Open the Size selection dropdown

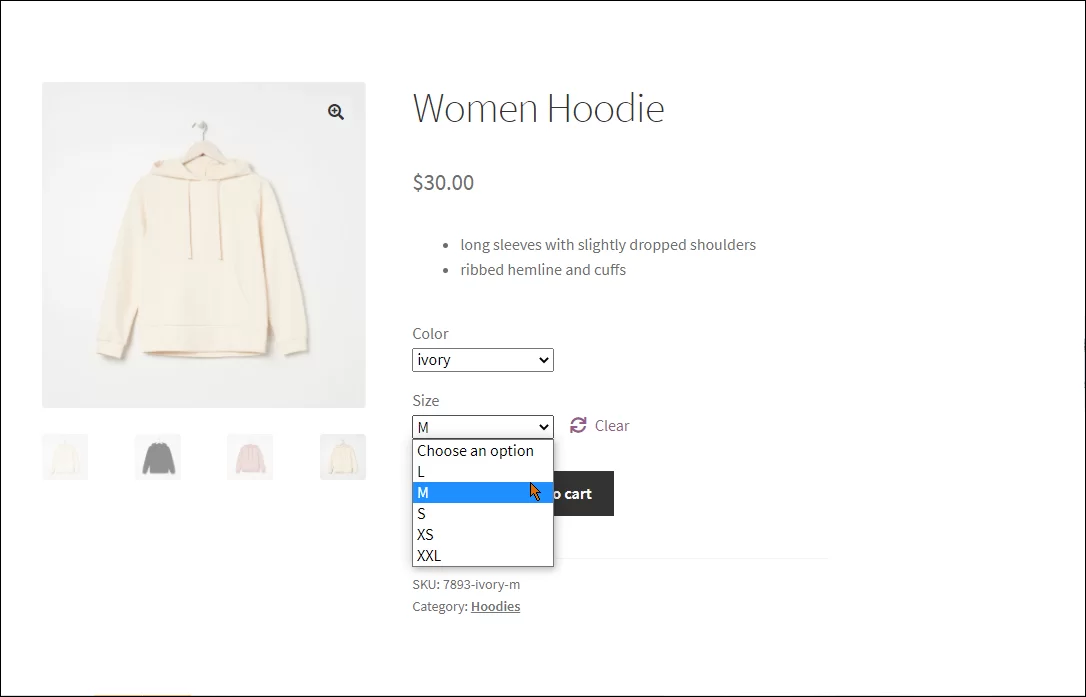pyautogui.click(x=483, y=427)
